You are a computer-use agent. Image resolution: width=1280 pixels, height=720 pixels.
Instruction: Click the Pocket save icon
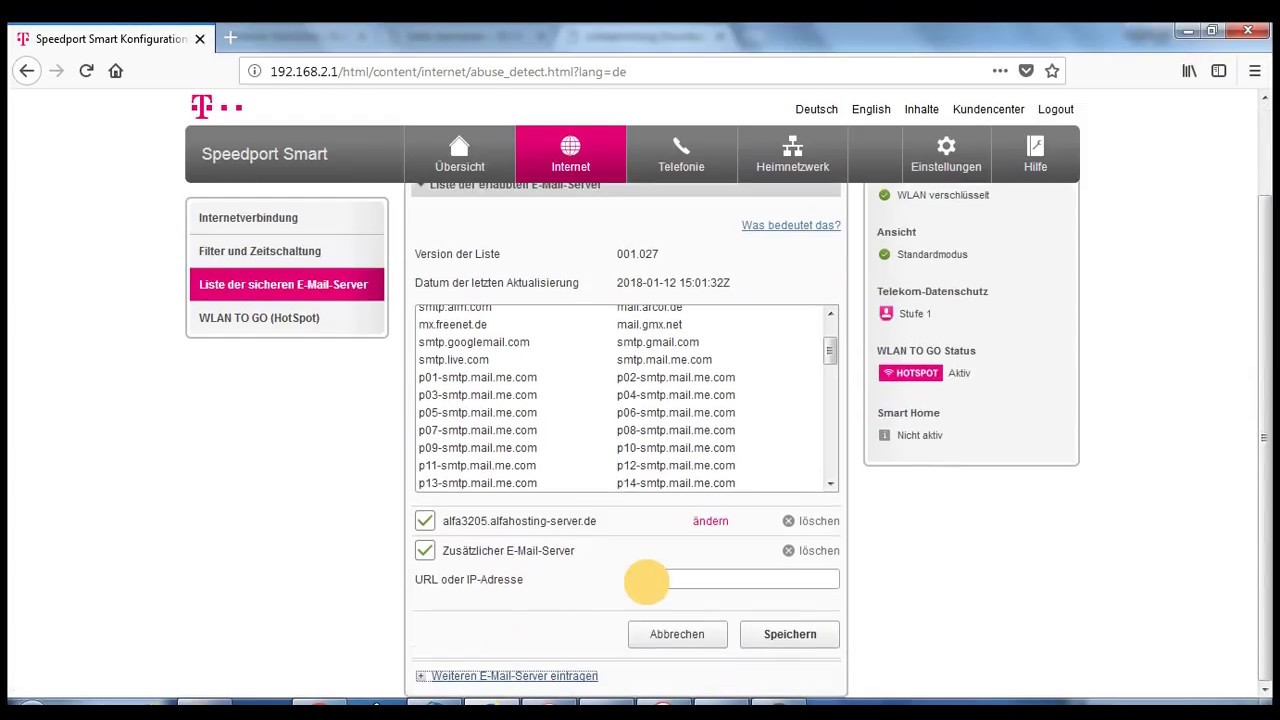[x=1026, y=71]
